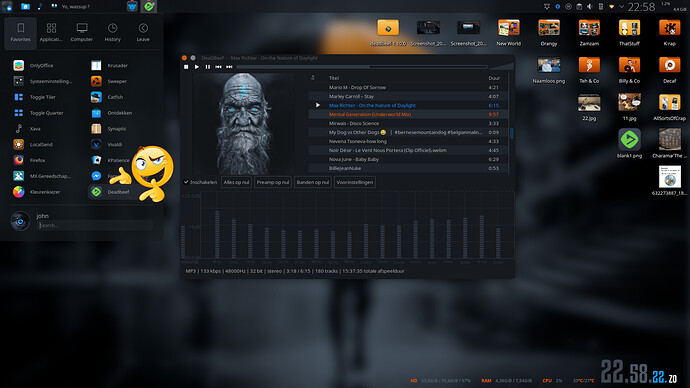Select track Marley Carroll - Stay
The width and height of the screenshot is (690, 388).
point(408,96)
